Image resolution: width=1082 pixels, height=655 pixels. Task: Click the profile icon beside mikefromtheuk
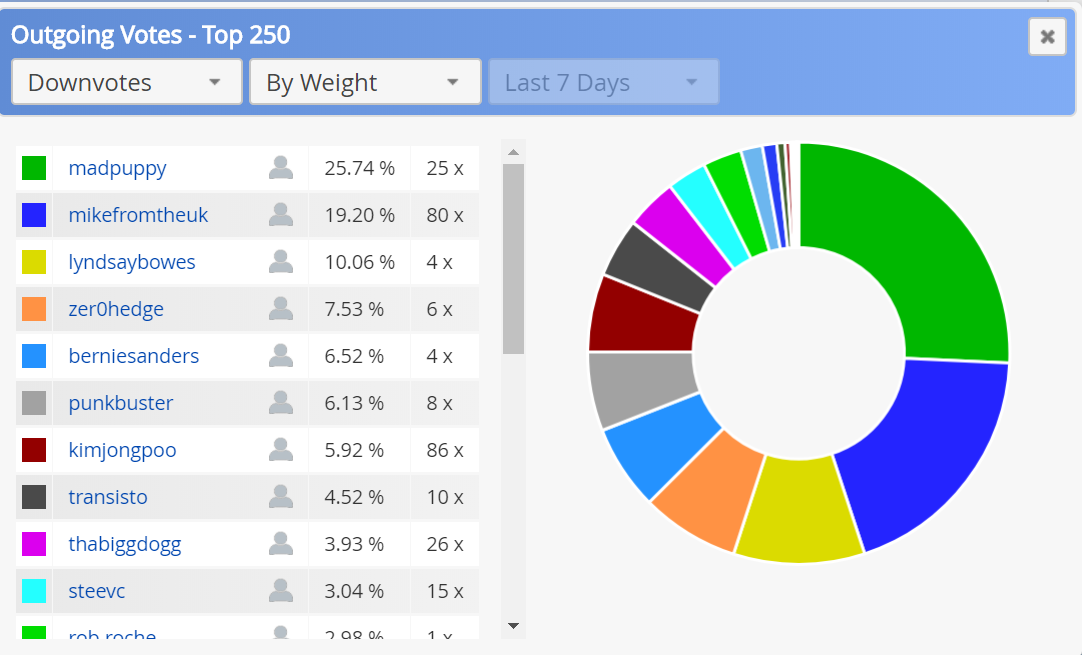point(281,215)
